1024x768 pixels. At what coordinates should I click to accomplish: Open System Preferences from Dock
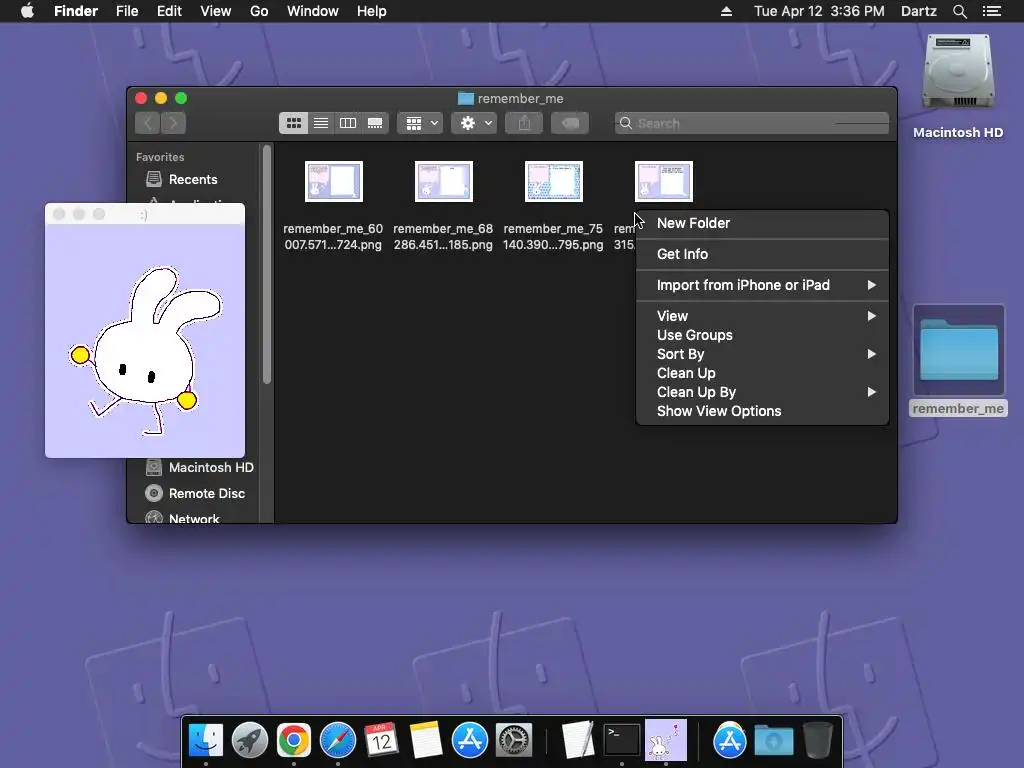514,740
